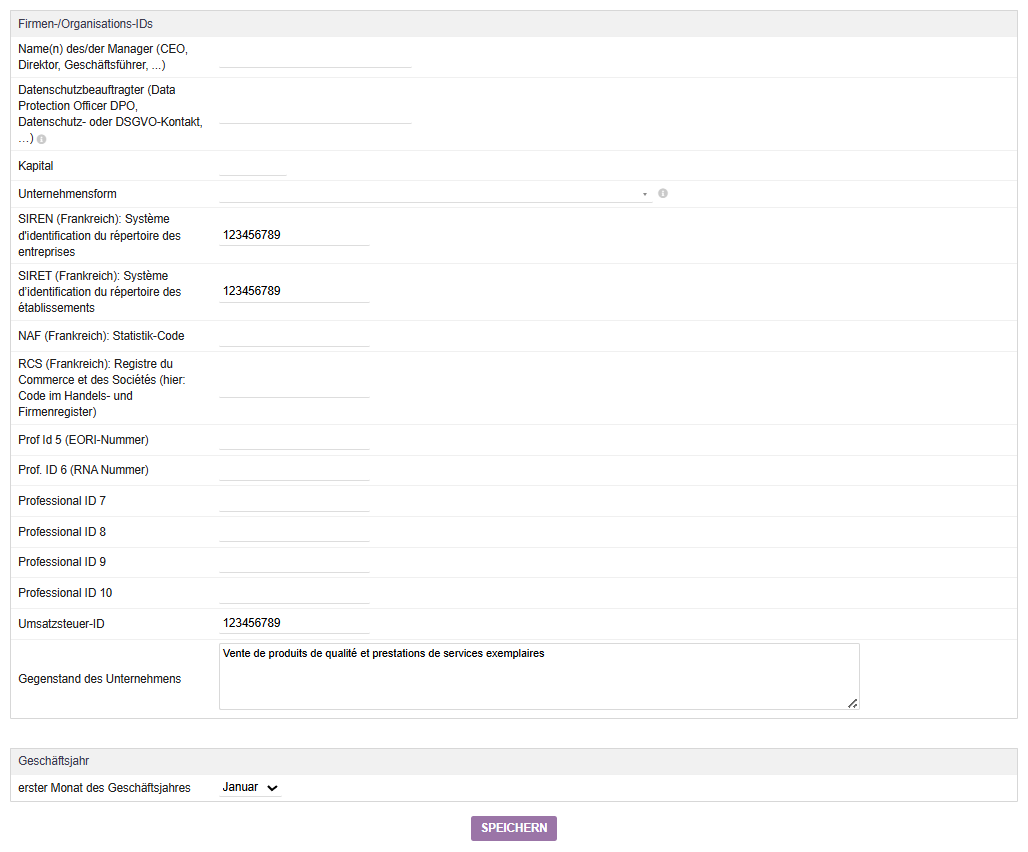Image resolution: width=1028 pixels, height=852 pixels.
Task: Click the manager name (CEO) input field
Action: [315, 57]
